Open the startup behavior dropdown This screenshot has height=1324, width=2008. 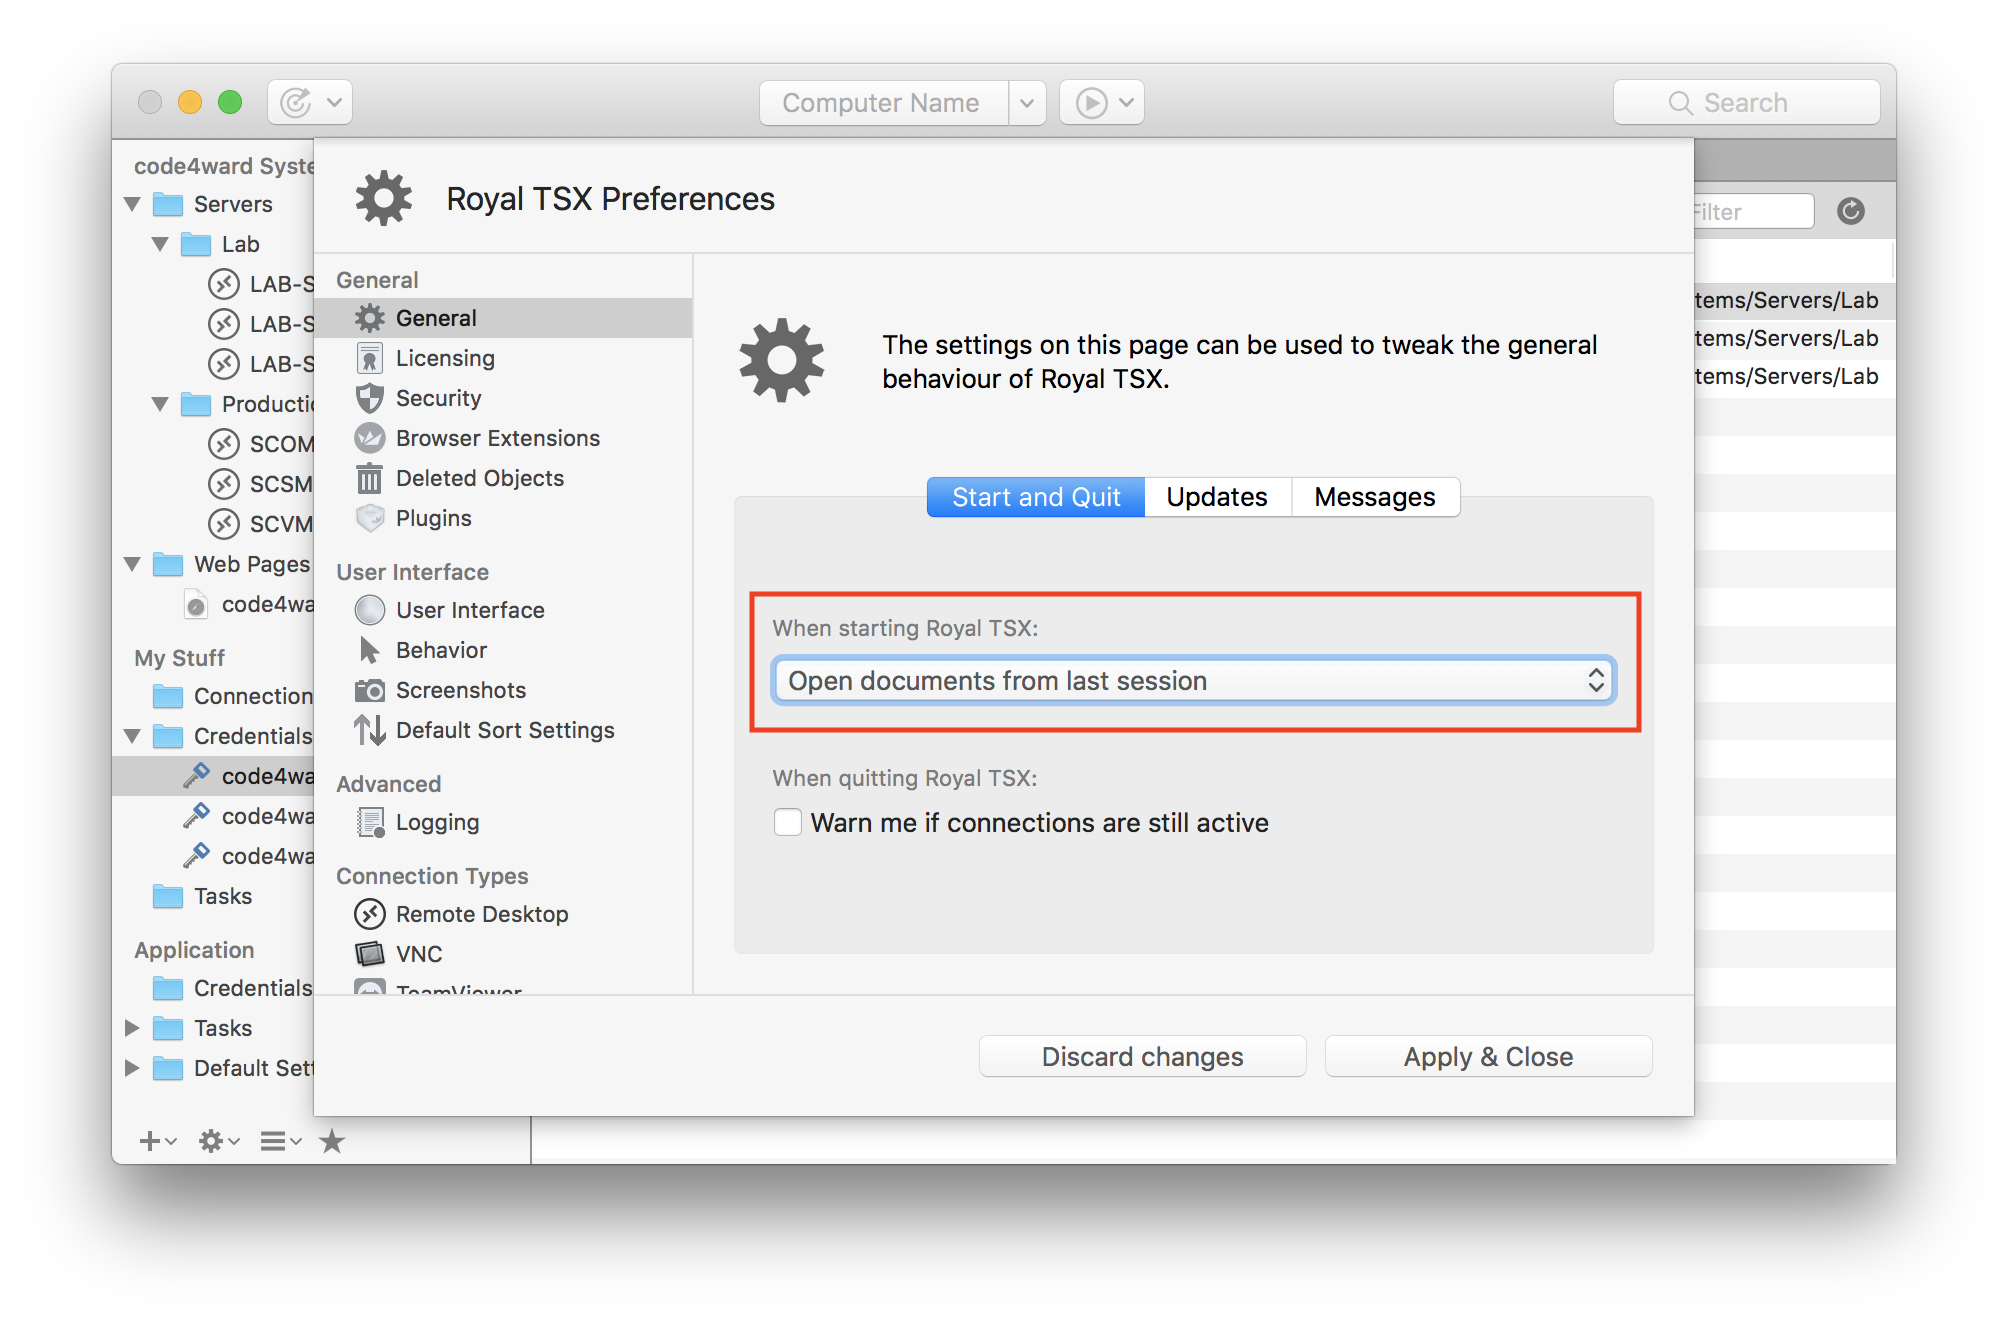(x=1193, y=681)
